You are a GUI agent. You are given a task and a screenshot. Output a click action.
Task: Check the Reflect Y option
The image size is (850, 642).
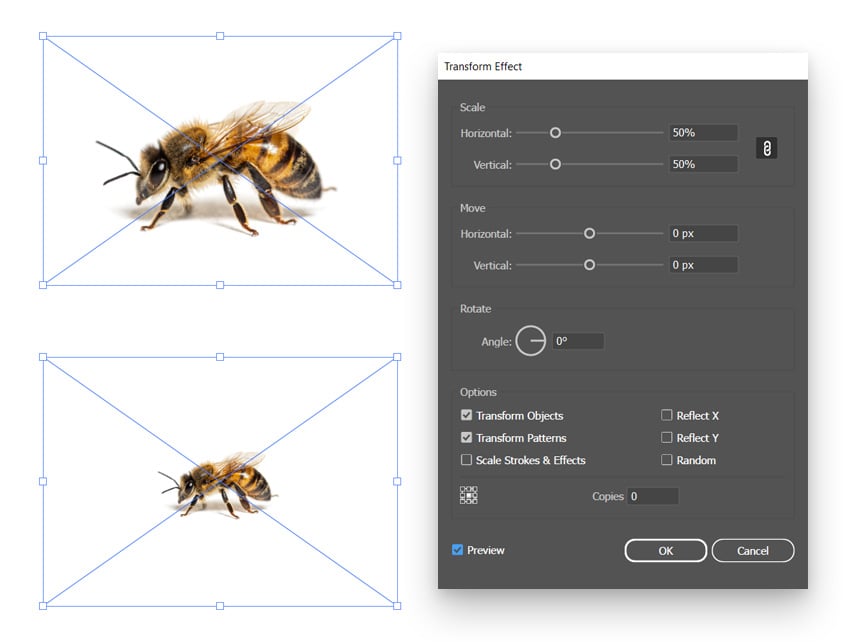coord(667,438)
